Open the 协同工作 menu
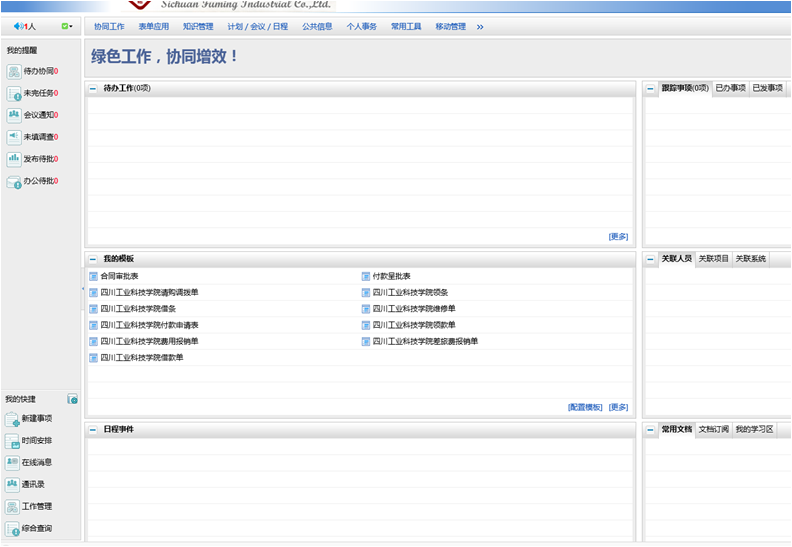The width and height of the screenshot is (792, 547). [x=109, y=27]
